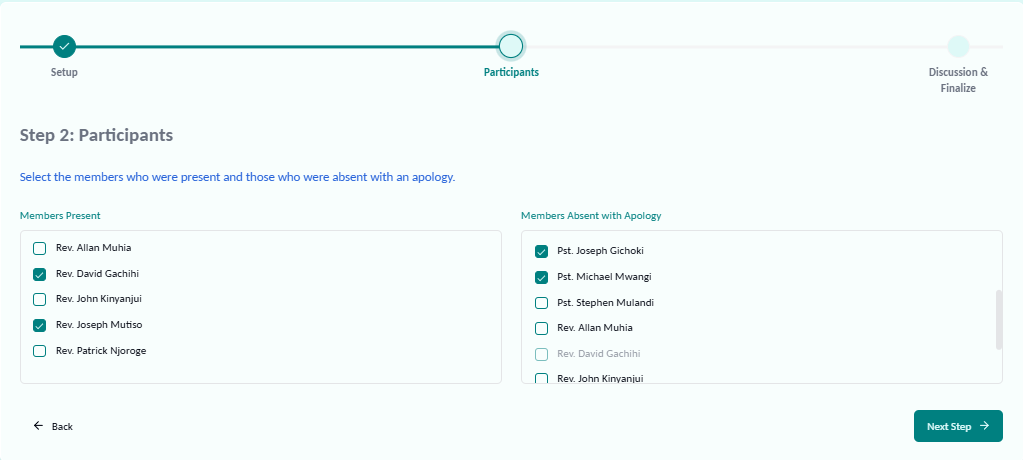This screenshot has width=1023, height=460.
Task: Click the completed Setup step checkmark circle
Action: [x=64, y=46]
